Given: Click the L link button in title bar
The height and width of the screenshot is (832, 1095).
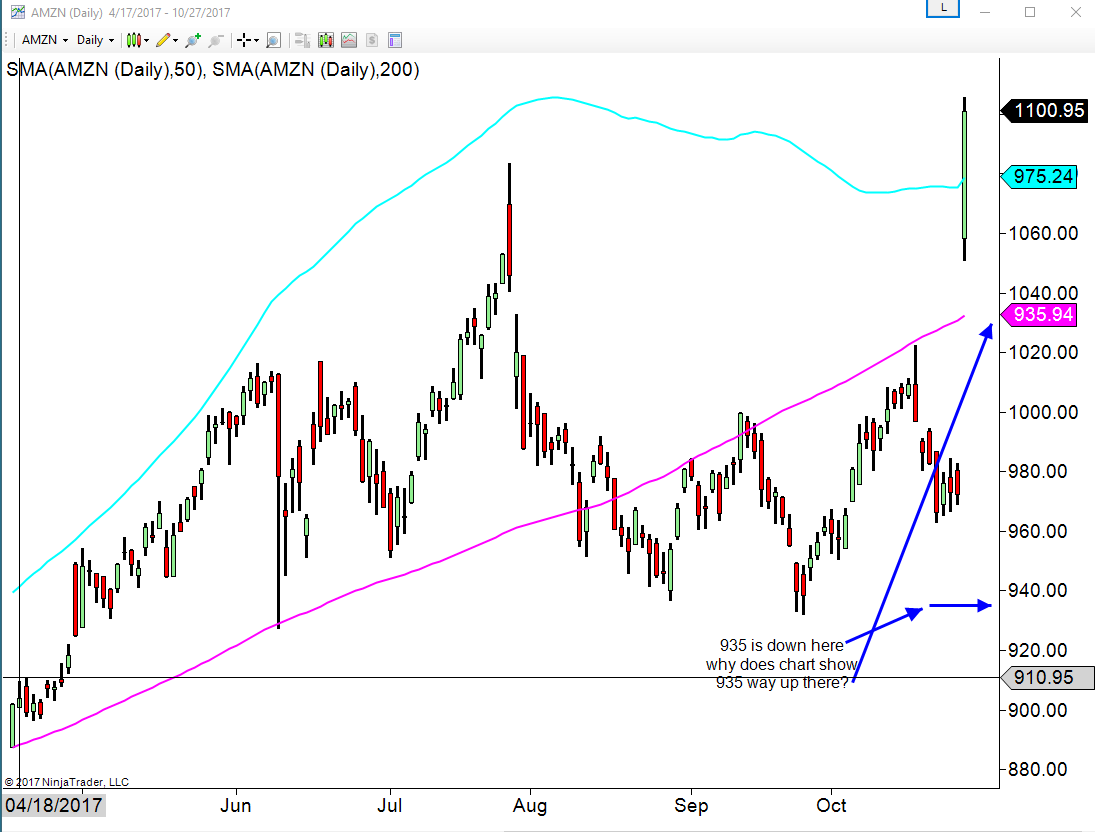Looking at the screenshot, I should [943, 8].
